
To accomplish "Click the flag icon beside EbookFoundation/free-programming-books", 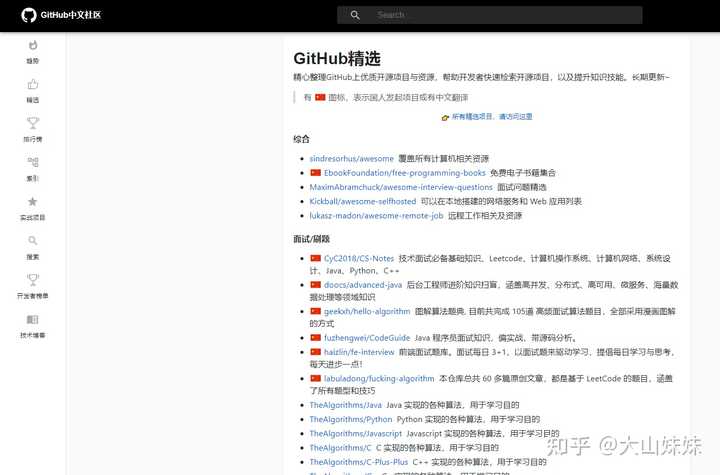I will point(315,173).
